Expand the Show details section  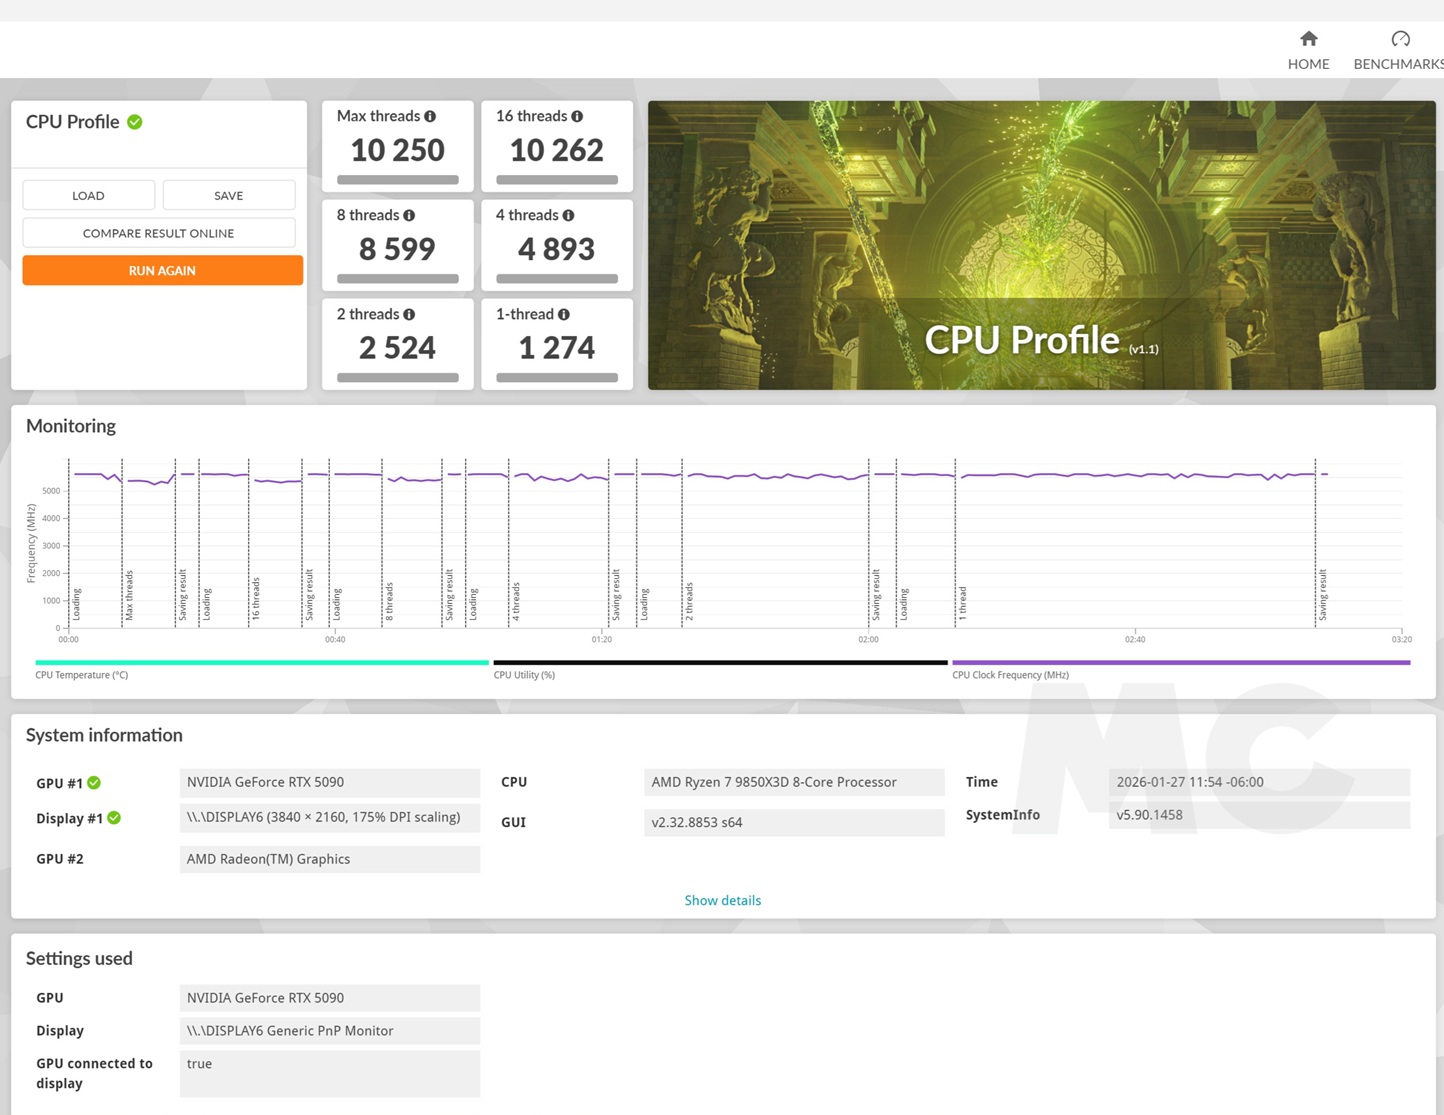tap(722, 900)
